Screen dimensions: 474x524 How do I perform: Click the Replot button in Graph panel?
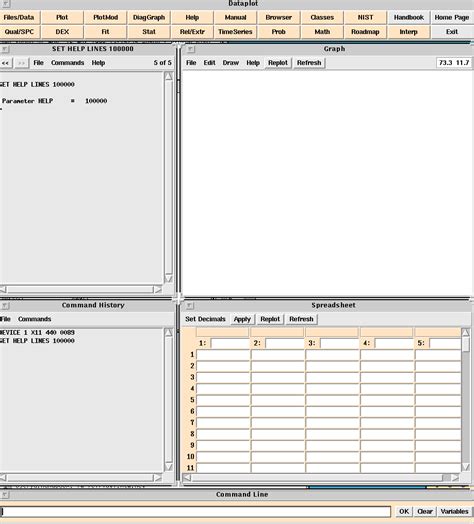(x=278, y=63)
